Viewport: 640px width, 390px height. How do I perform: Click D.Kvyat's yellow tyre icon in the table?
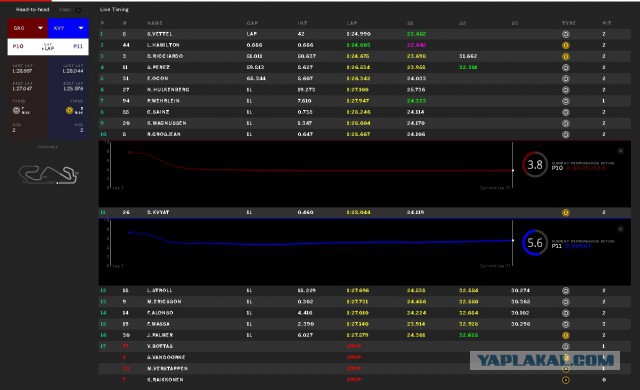click(566, 213)
